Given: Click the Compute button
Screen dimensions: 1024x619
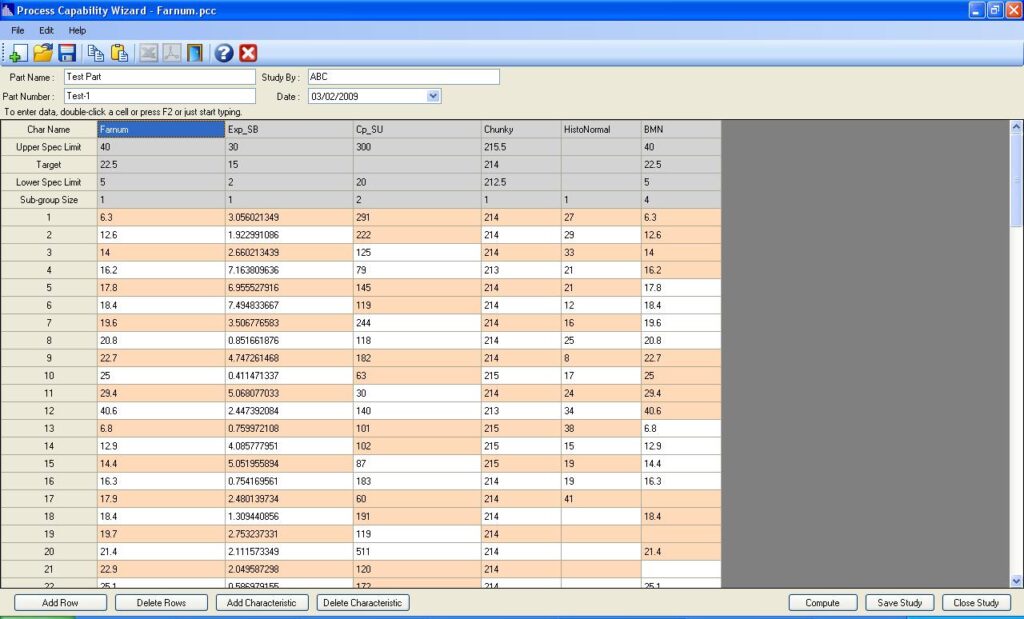Looking at the screenshot, I should coord(823,603).
